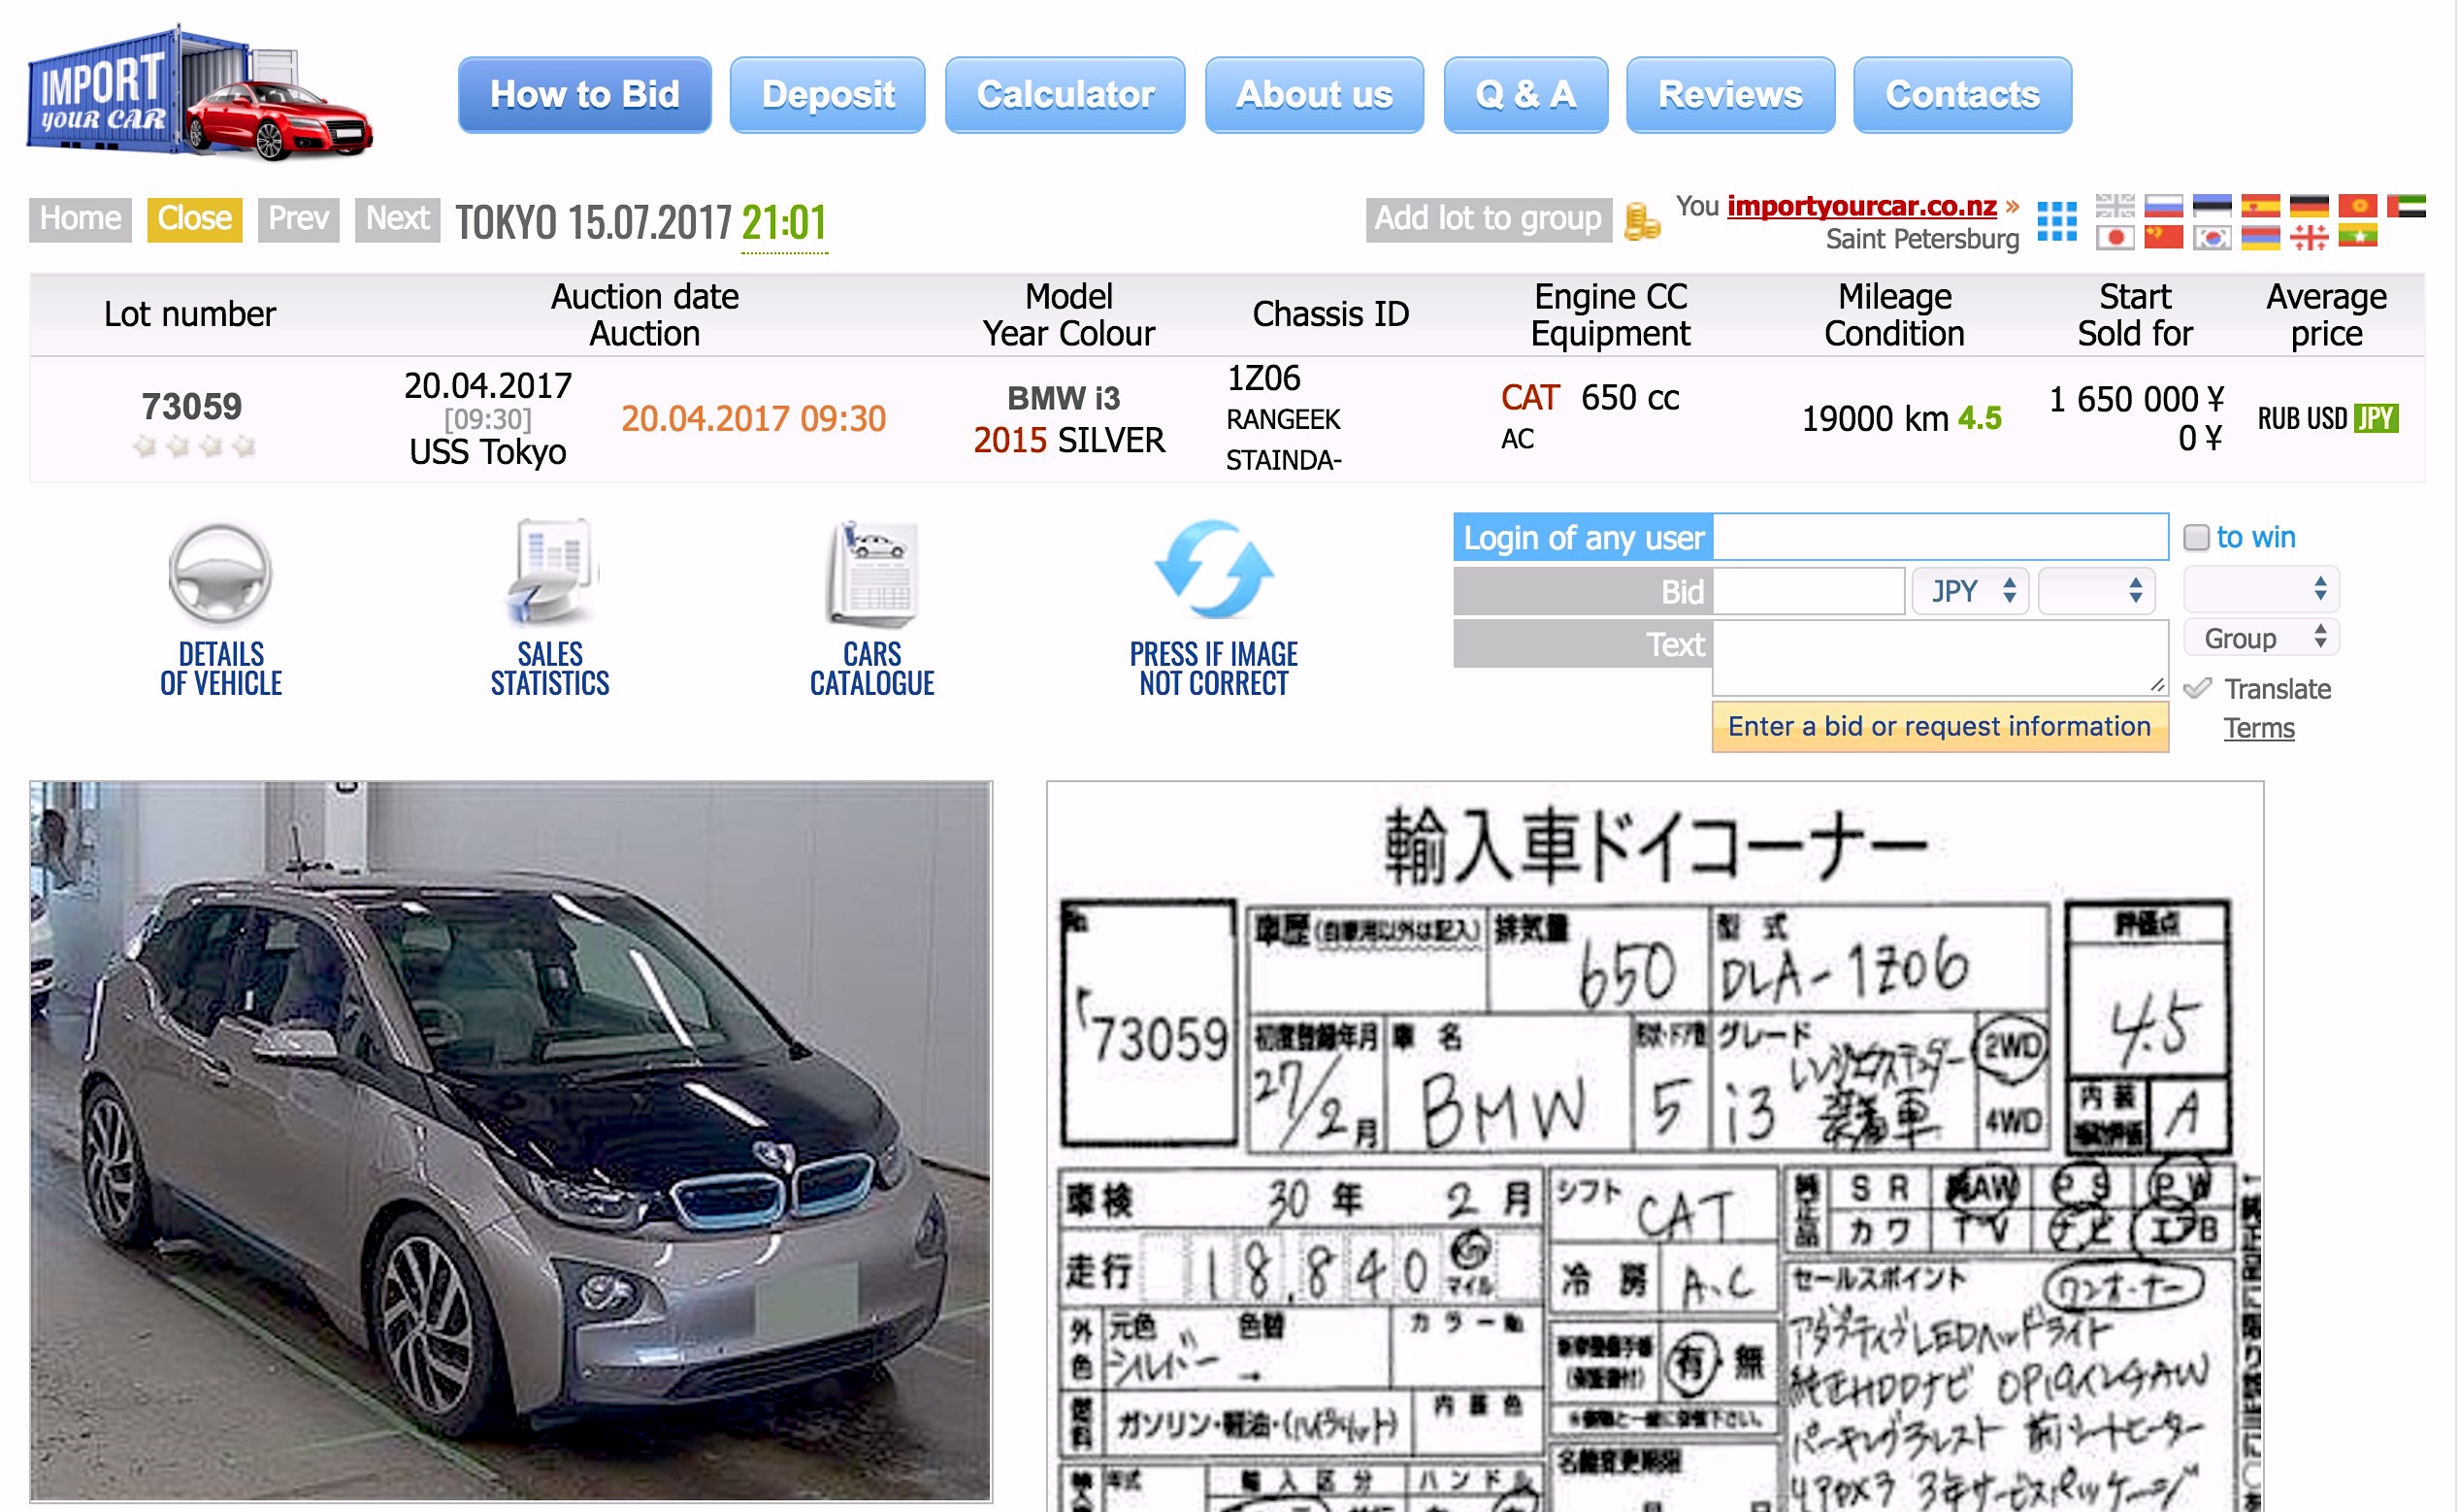The height and width of the screenshot is (1512, 2459).
Task: Click the Bid amount input field
Action: (1808, 591)
